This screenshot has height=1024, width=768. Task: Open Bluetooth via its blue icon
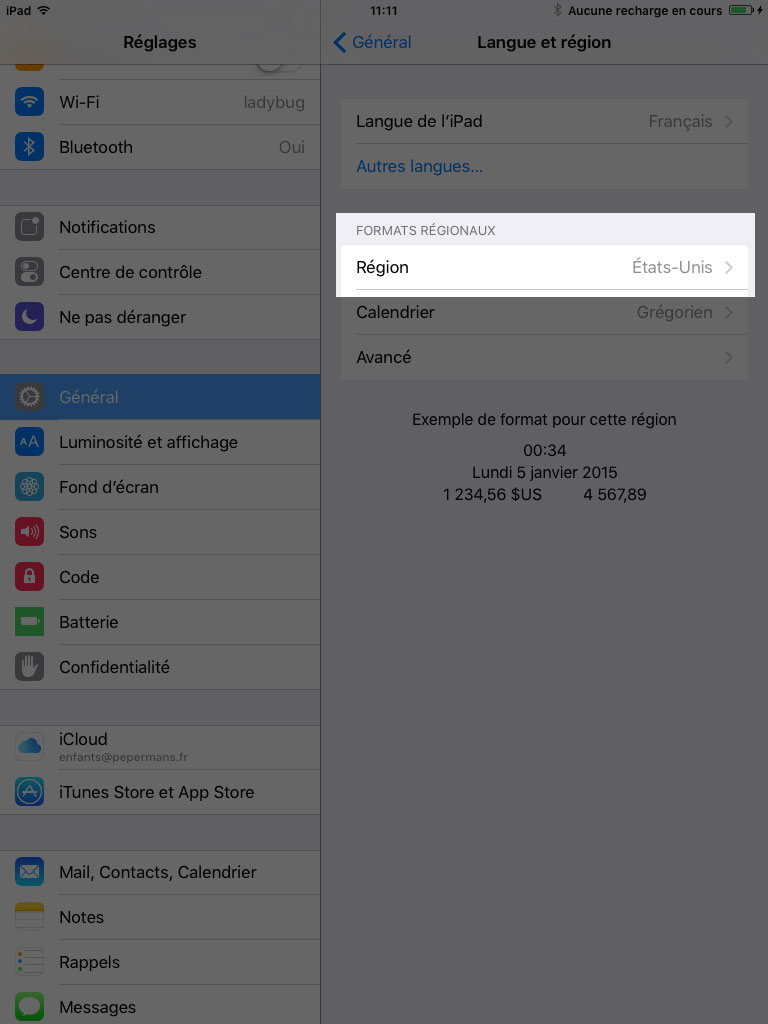(x=29, y=147)
